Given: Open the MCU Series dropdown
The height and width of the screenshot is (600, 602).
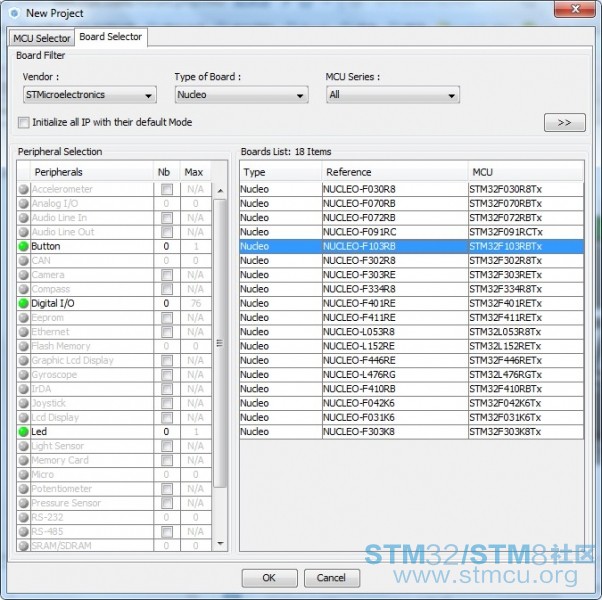Looking at the screenshot, I should 393,95.
